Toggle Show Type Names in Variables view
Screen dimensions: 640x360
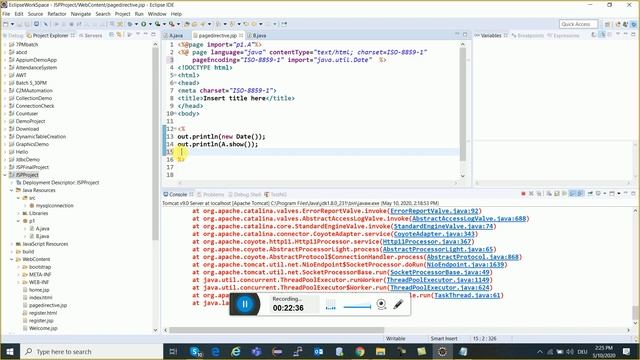coord(594,35)
